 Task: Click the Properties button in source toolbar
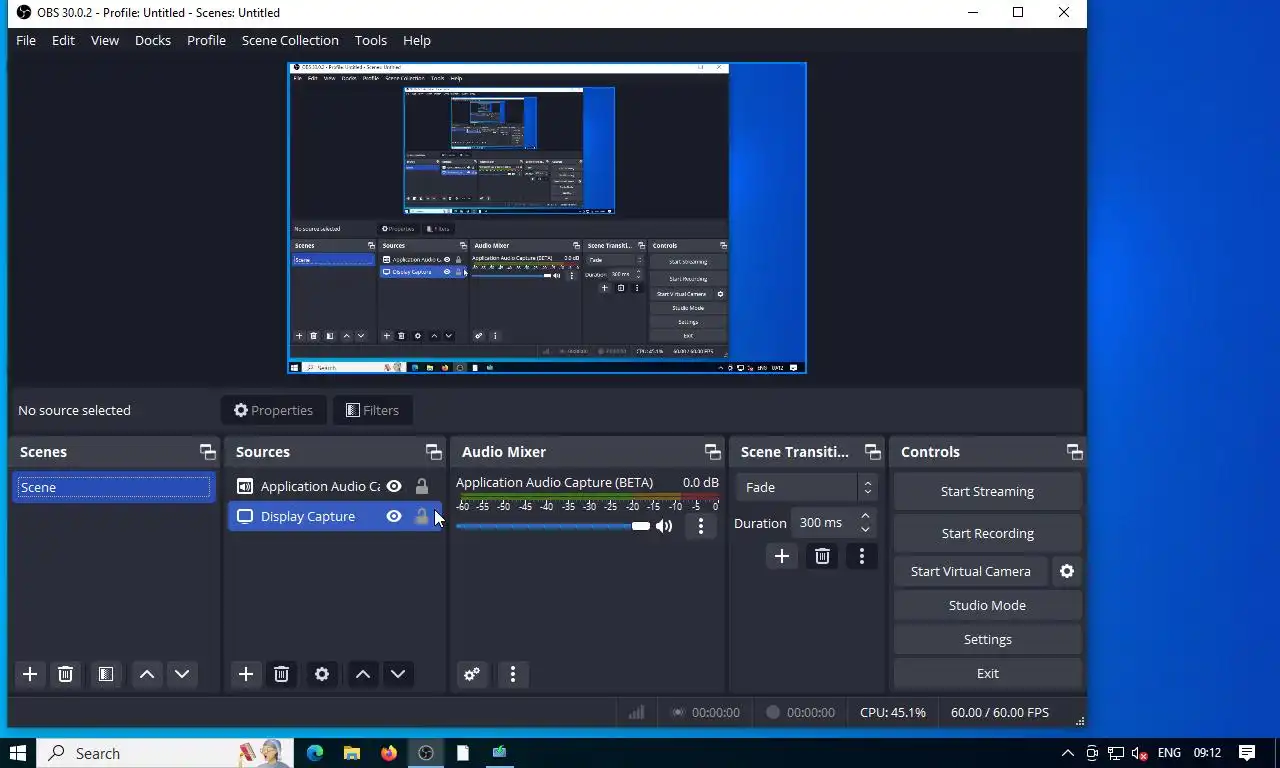(273, 410)
